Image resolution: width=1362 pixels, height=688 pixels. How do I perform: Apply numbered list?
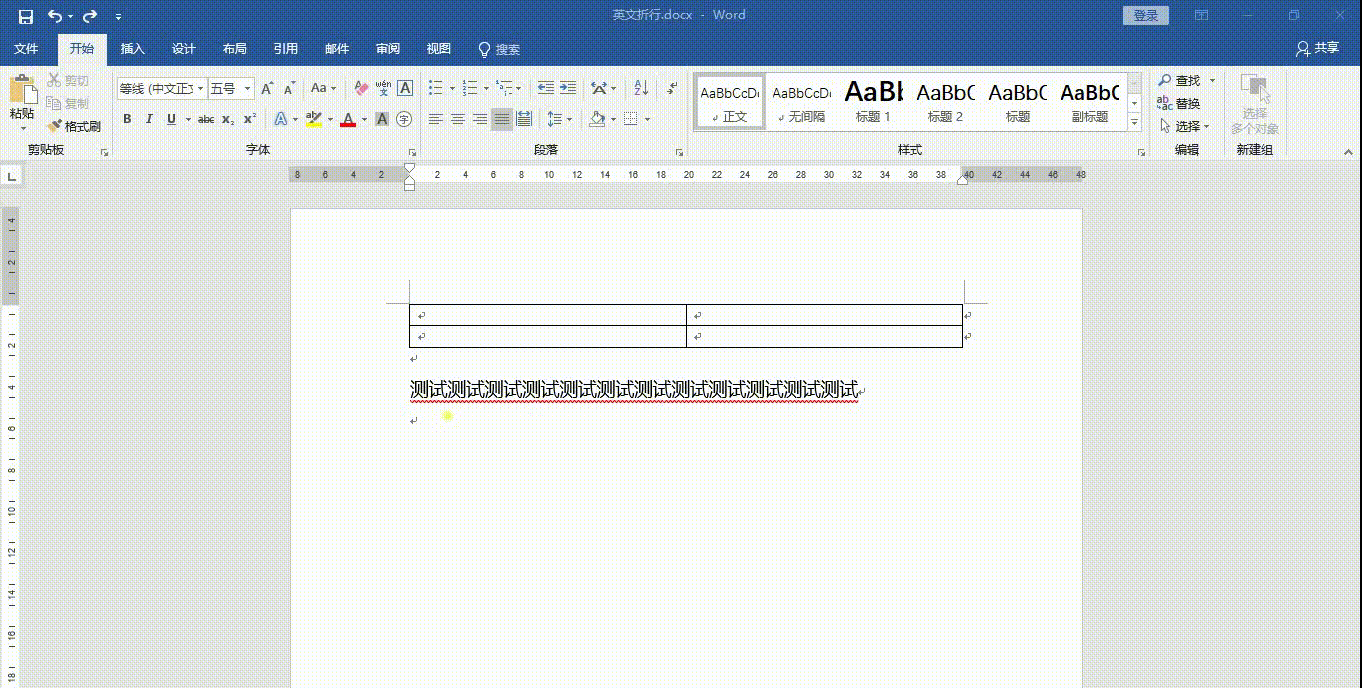[470, 89]
